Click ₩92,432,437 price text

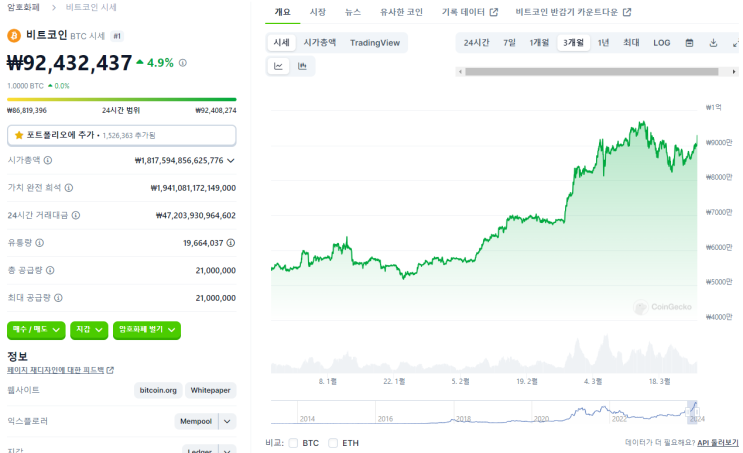pos(69,63)
